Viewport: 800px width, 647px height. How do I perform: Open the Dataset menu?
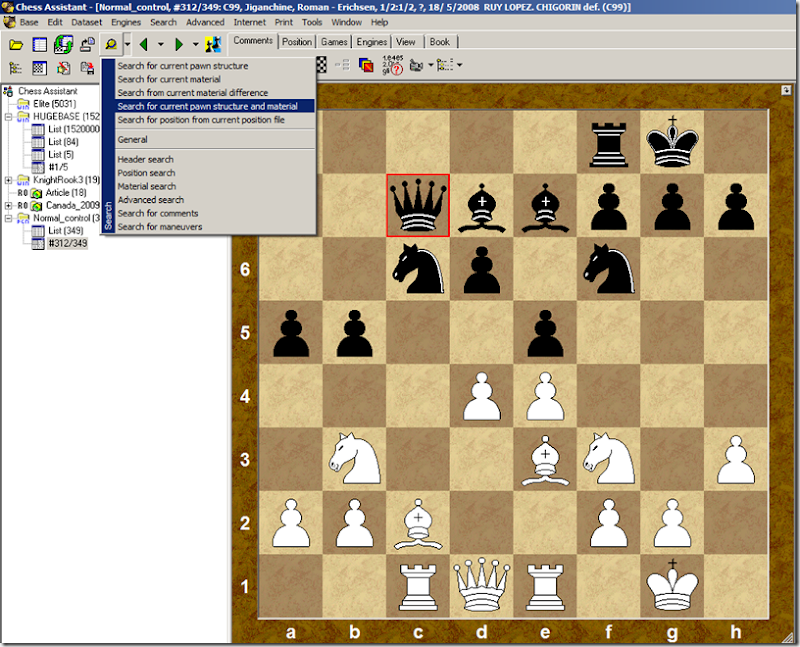click(87, 22)
